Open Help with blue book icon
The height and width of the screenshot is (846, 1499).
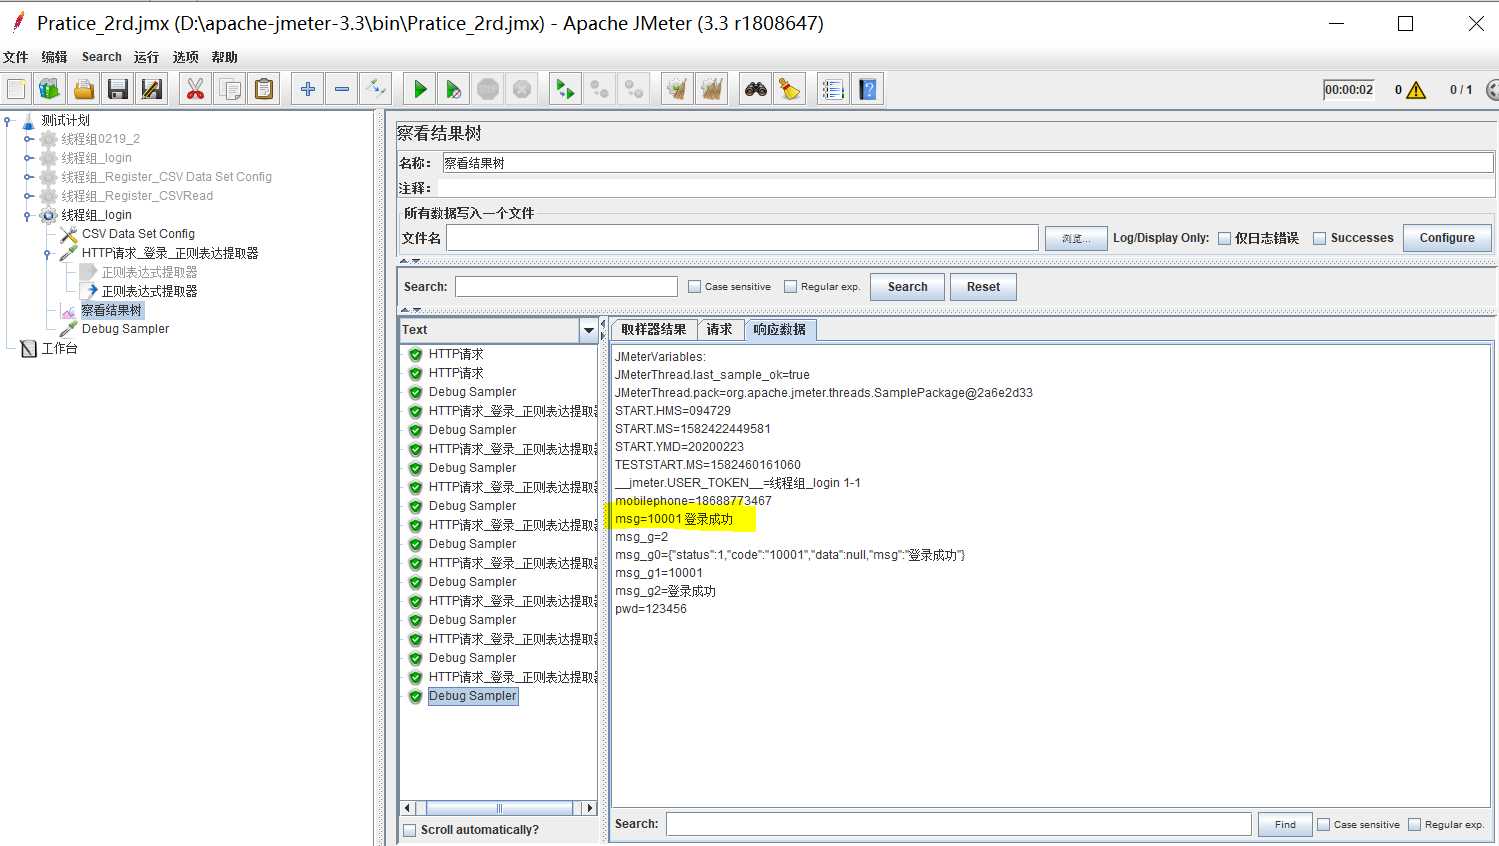click(868, 89)
